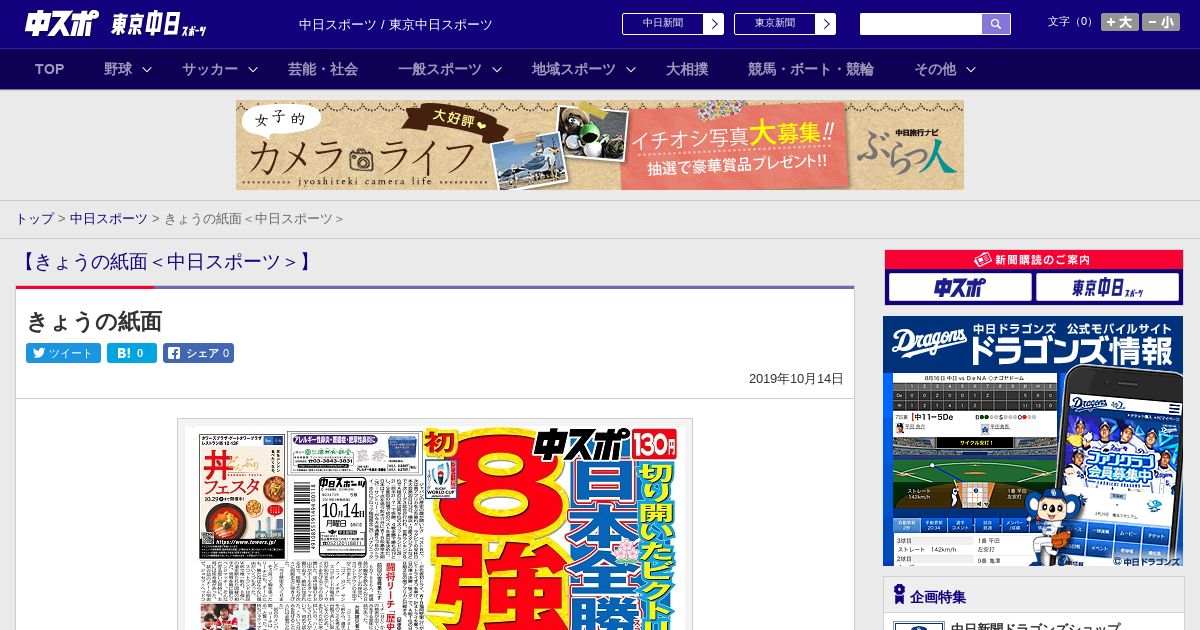Click the 新聞購読のご案内 heading

point(1033,259)
